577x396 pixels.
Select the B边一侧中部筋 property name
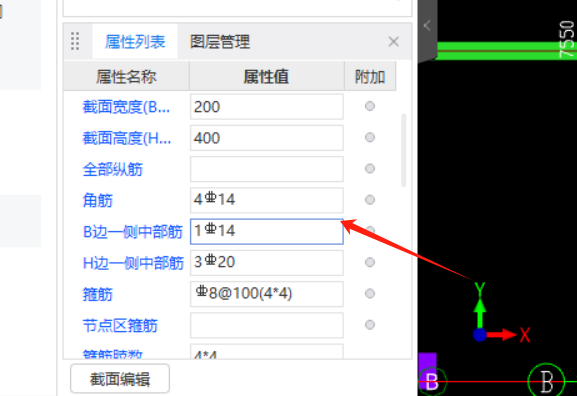[133, 232]
